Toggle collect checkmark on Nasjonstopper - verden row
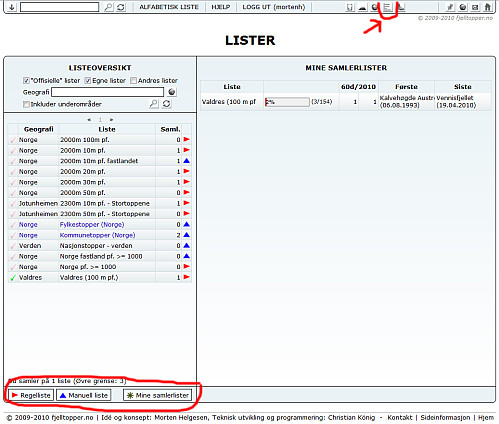 13,246
